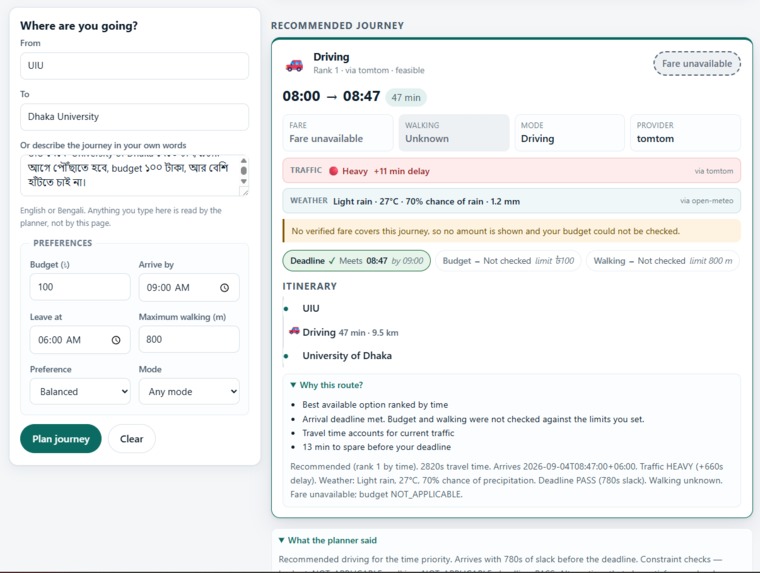Click the PREFERENCES section label

point(63,243)
